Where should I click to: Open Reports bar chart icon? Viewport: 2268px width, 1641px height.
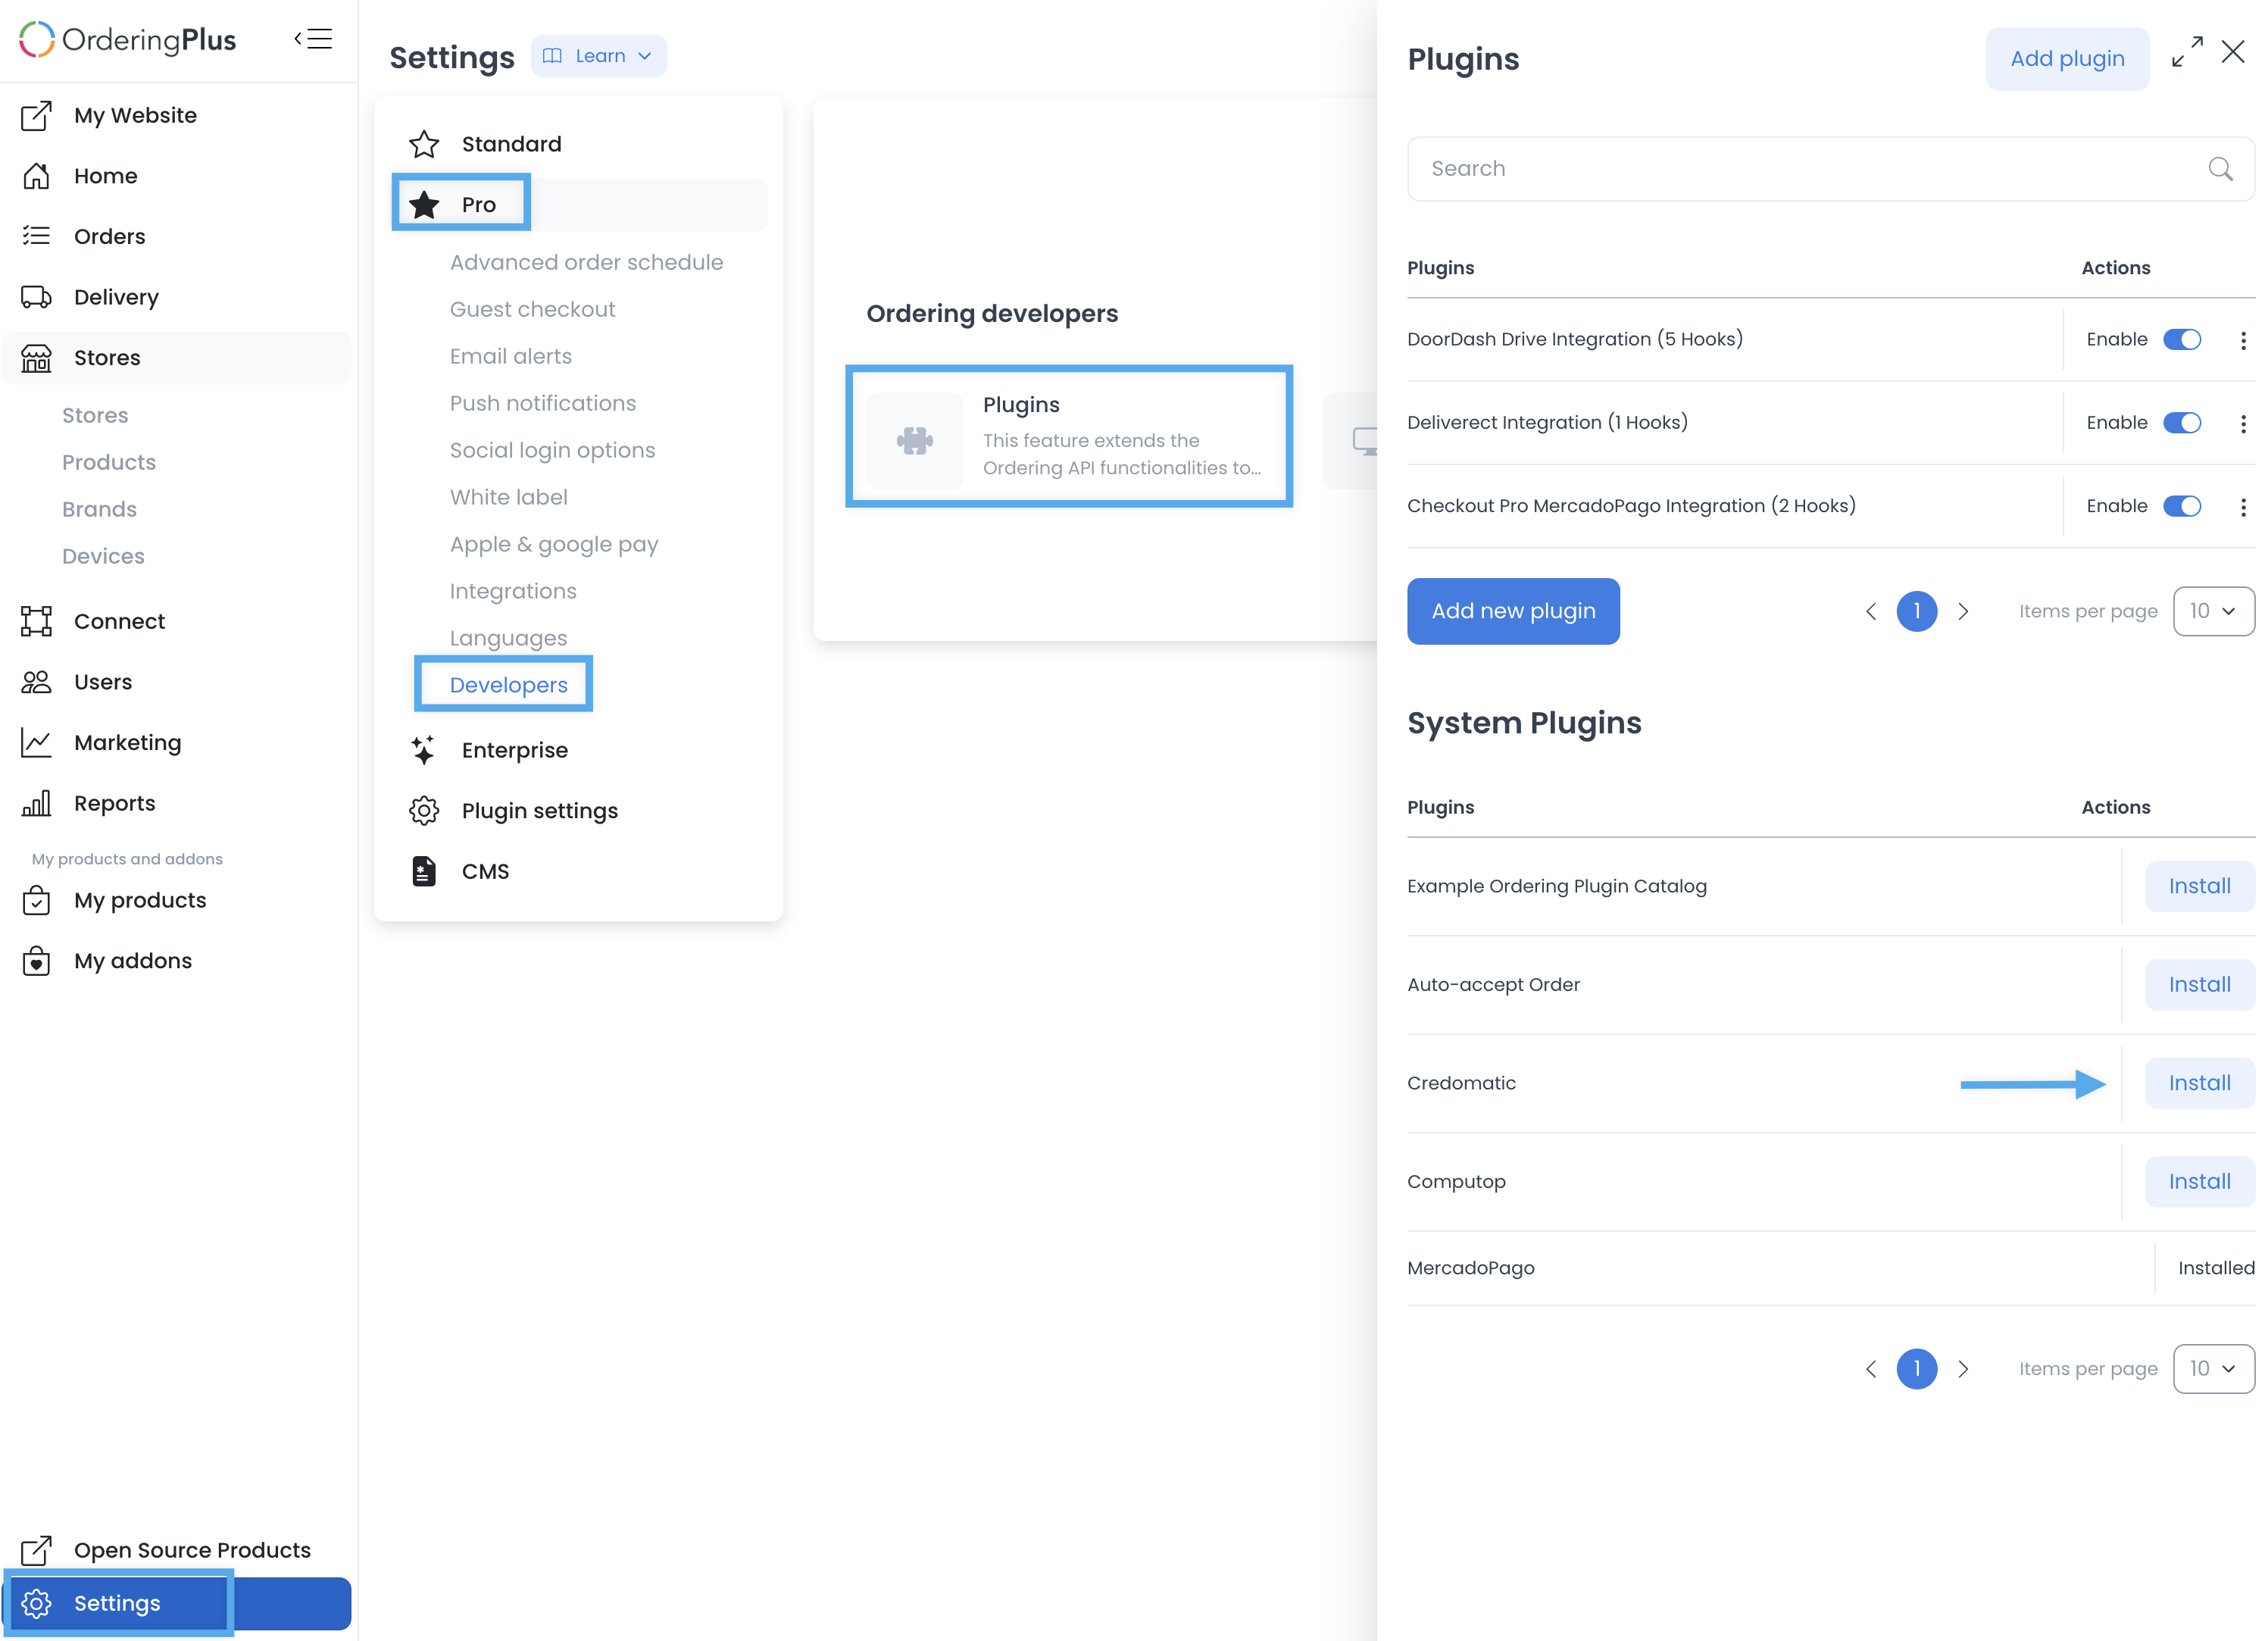(36, 803)
